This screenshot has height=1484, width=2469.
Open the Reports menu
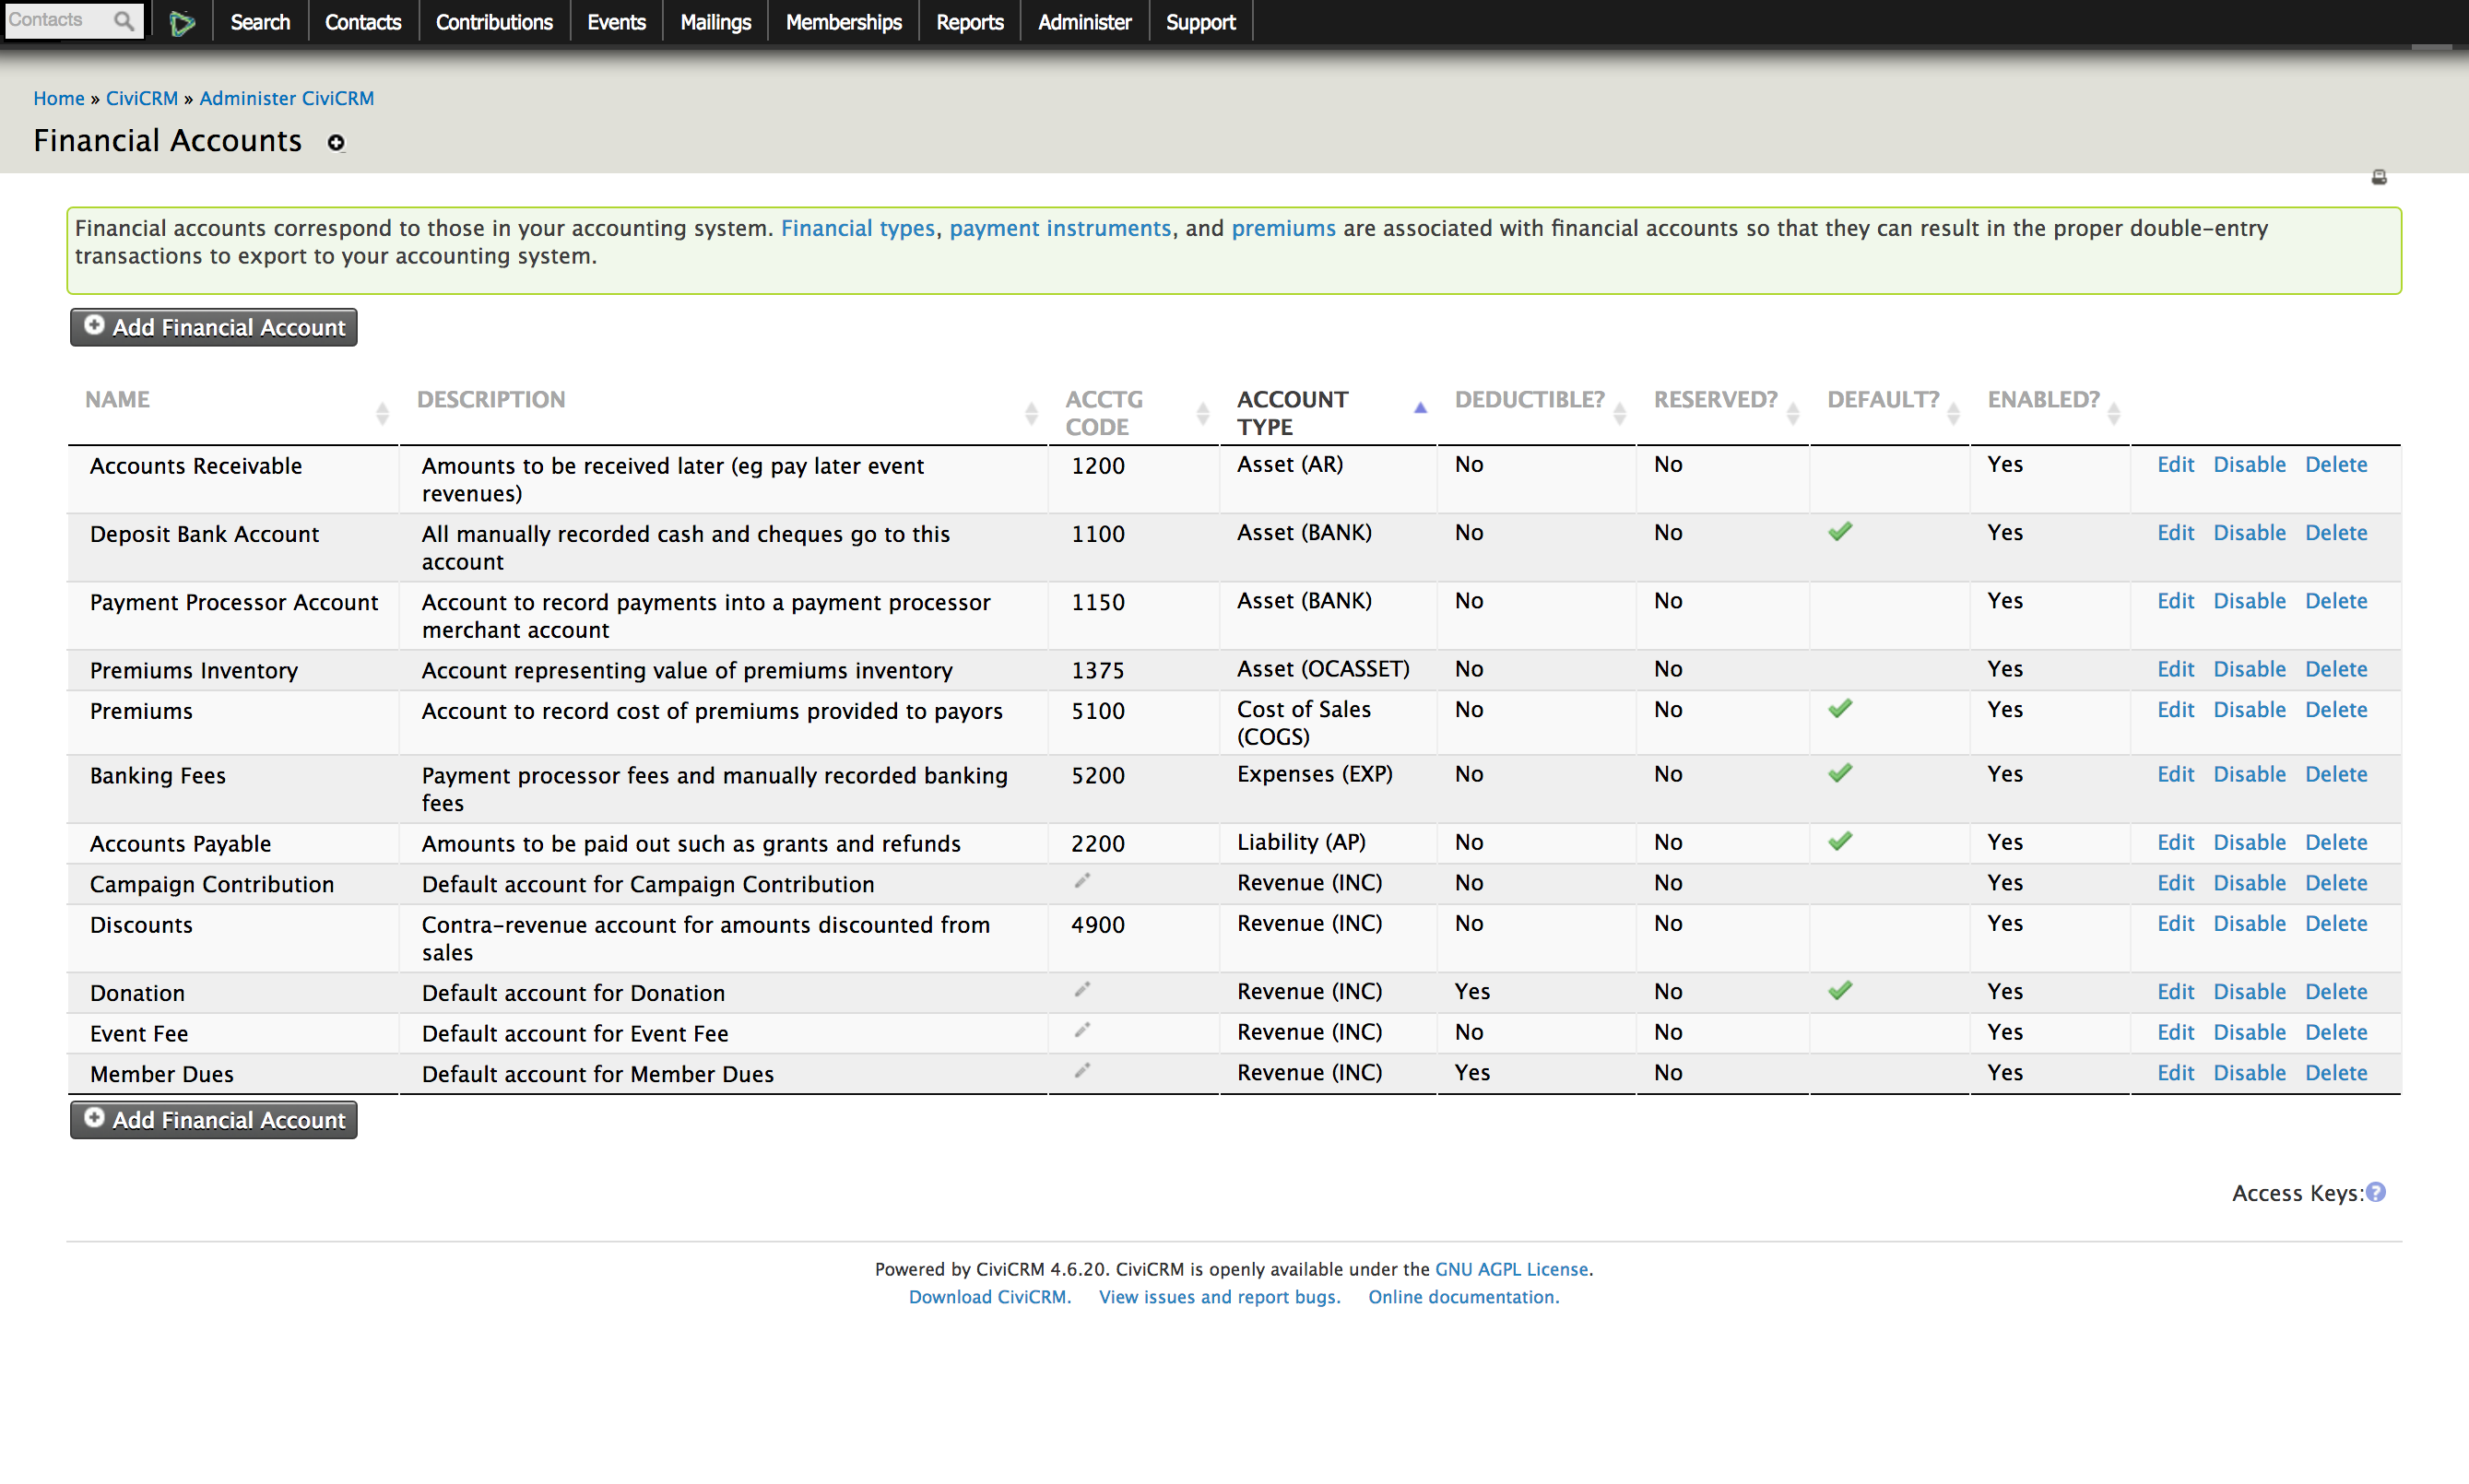pyautogui.click(x=969, y=22)
